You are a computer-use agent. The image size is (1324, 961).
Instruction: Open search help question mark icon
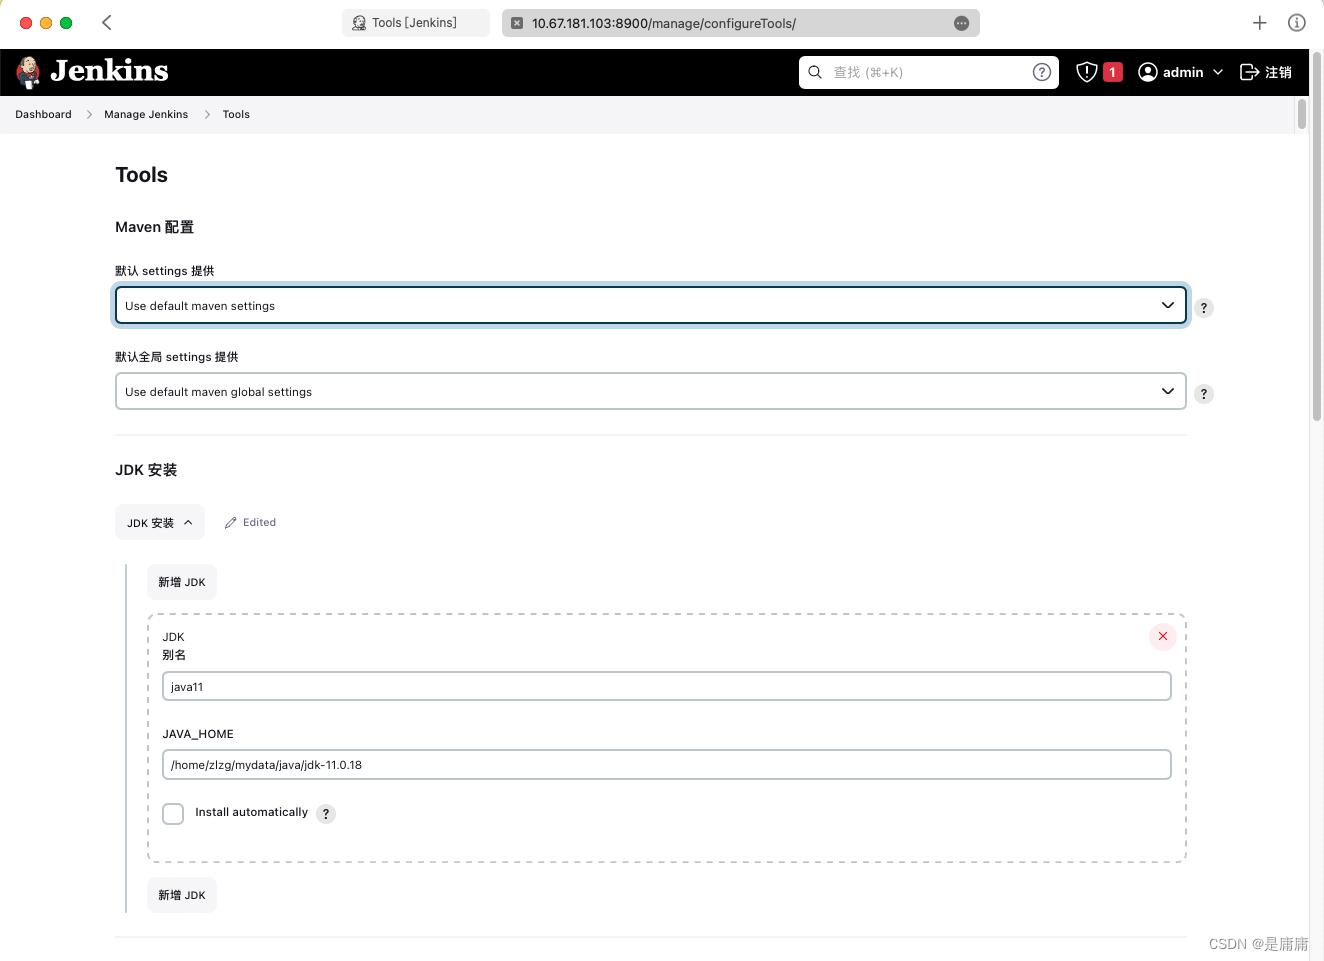(x=1041, y=72)
